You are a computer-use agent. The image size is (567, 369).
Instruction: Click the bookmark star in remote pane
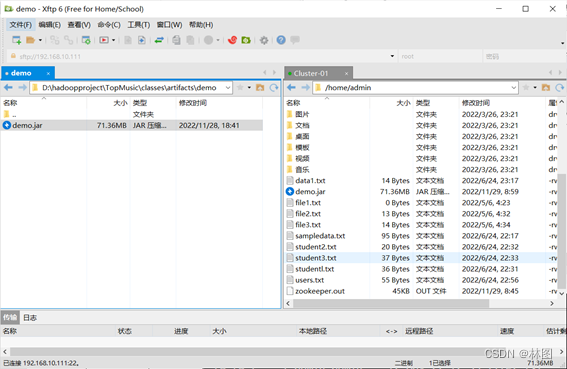526,88
